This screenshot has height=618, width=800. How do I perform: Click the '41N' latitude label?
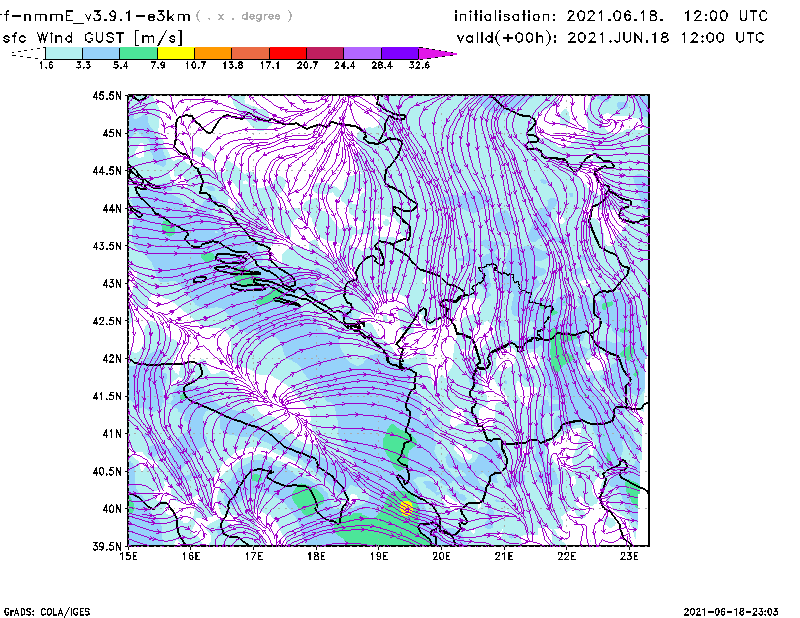point(112,434)
